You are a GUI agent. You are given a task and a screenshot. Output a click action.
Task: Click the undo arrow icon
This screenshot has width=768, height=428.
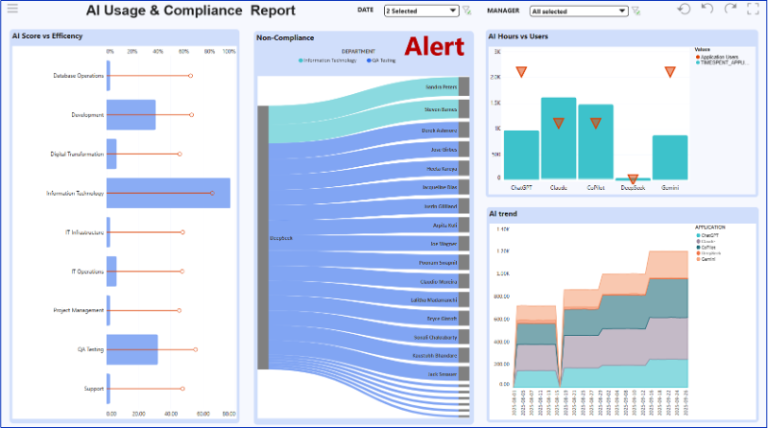(x=708, y=9)
